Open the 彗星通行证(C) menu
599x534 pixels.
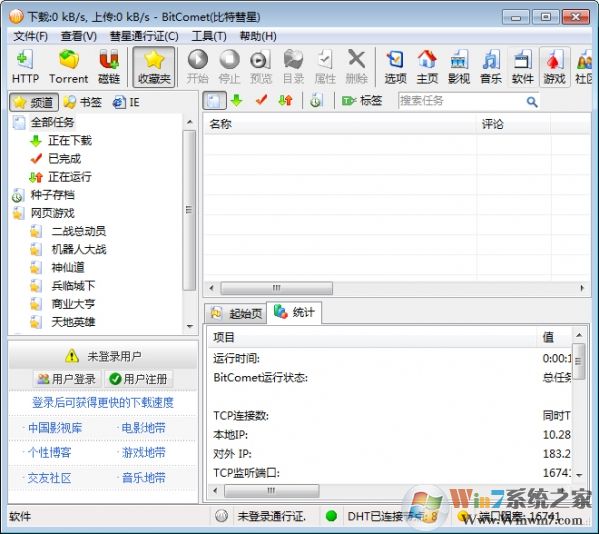click(x=144, y=36)
